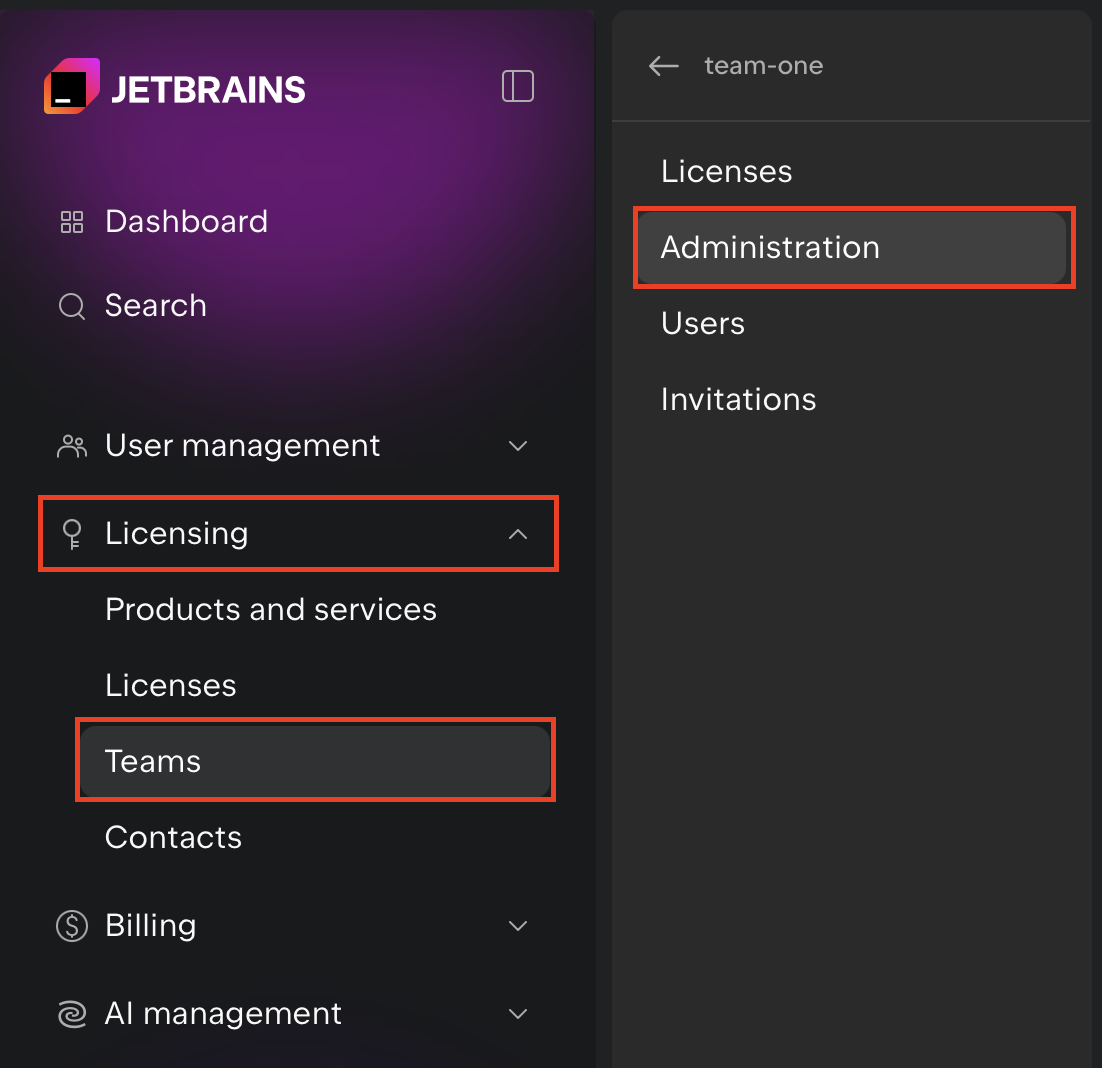
Task: Open Products and services page
Action: click(x=270, y=610)
